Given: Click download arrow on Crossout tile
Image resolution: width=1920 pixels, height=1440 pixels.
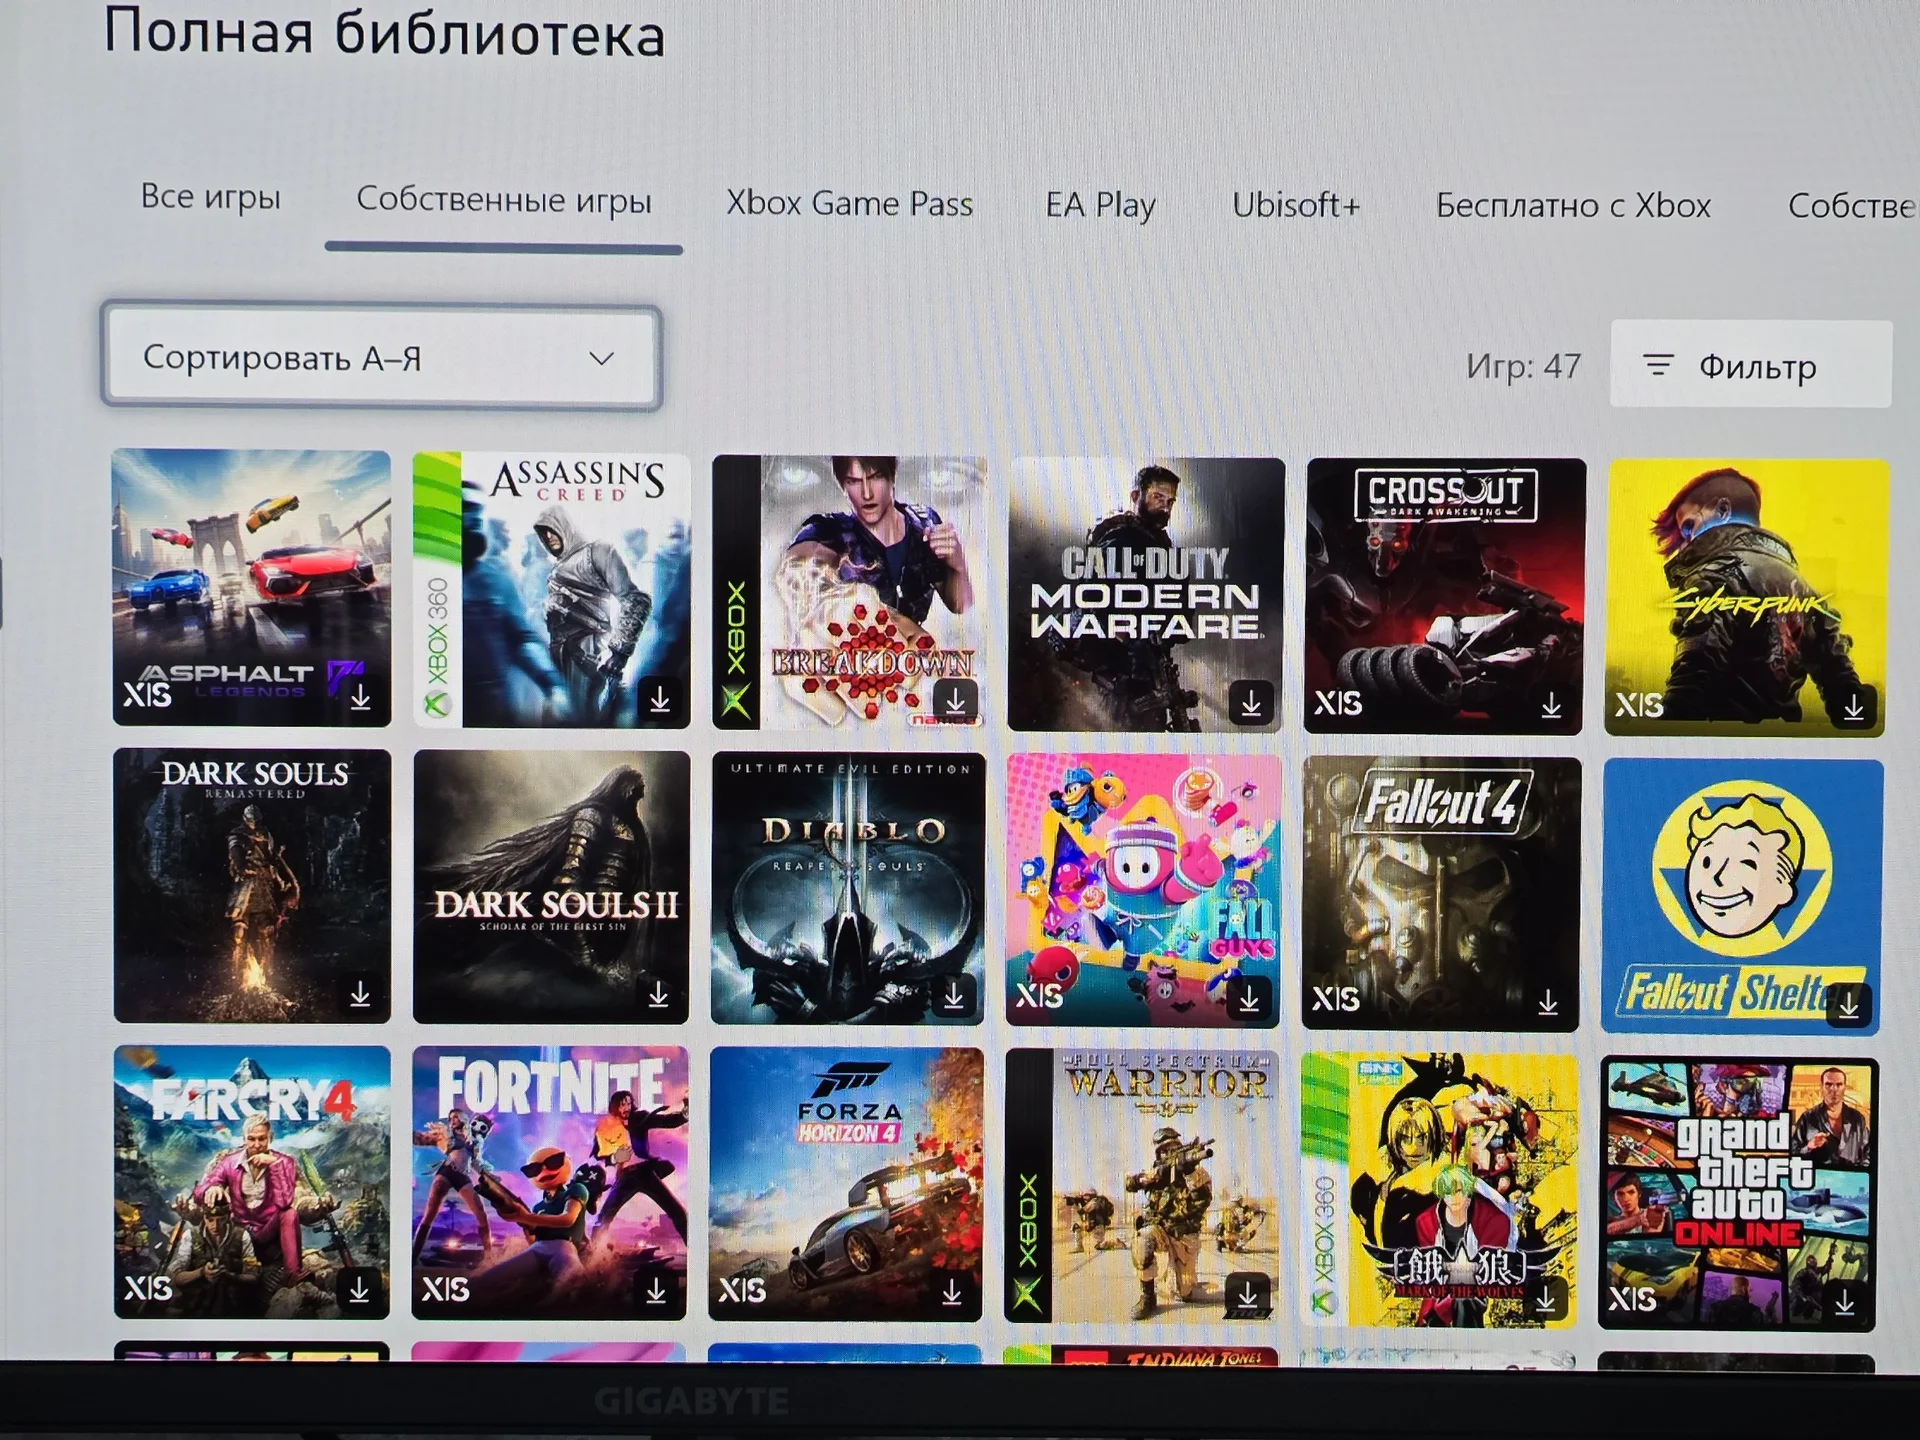Looking at the screenshot, I should point(1551,706).
